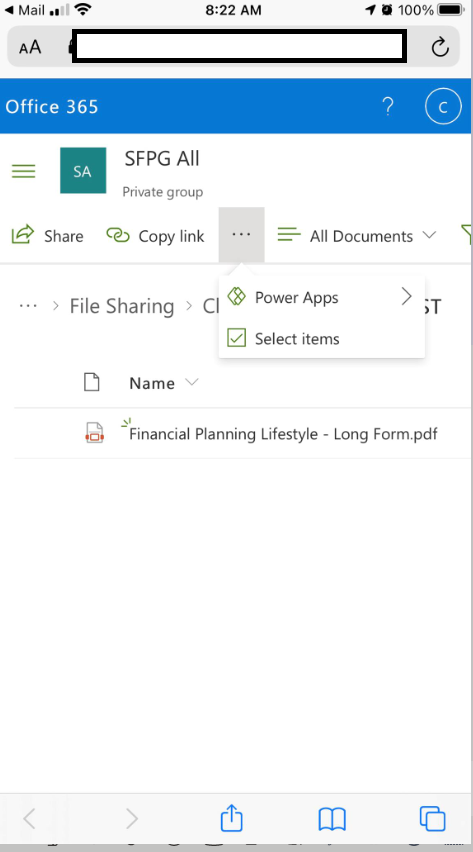
Task: Open the partially visible filter icon
Action: point(466,235)
